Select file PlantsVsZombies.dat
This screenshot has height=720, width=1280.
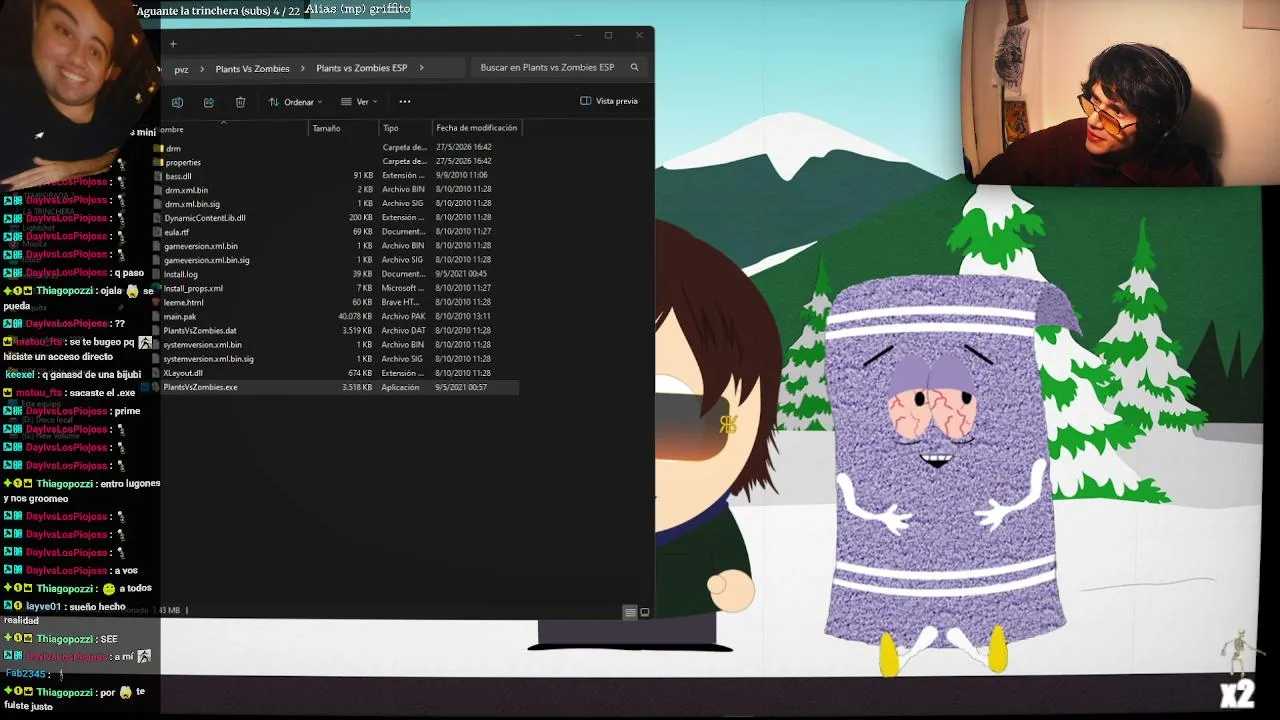[200, 331]
